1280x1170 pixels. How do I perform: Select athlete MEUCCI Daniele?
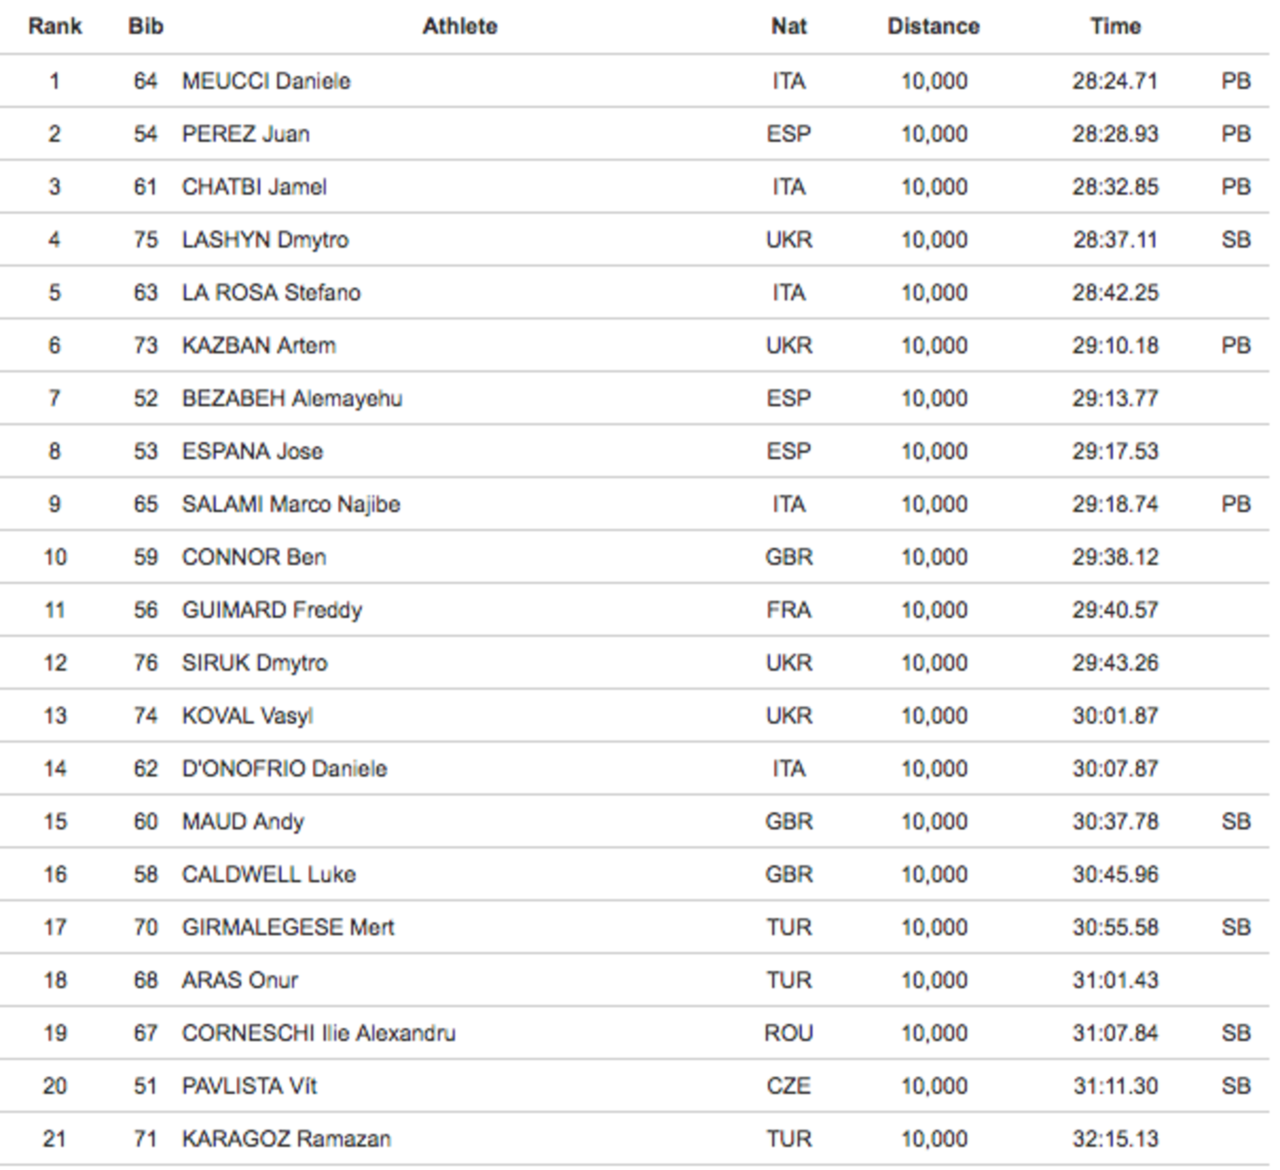tap(266, 81)
